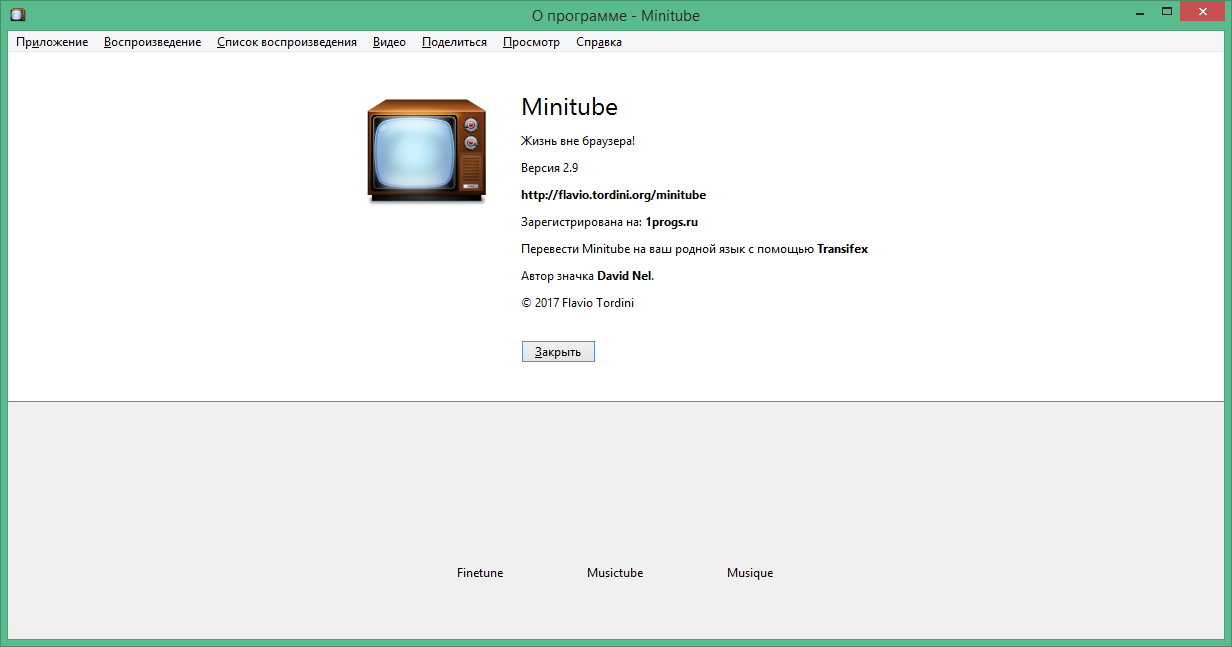Click the 1progs.ru registration text
Viewport: 1232px width, 647px height.
(672, 222)
